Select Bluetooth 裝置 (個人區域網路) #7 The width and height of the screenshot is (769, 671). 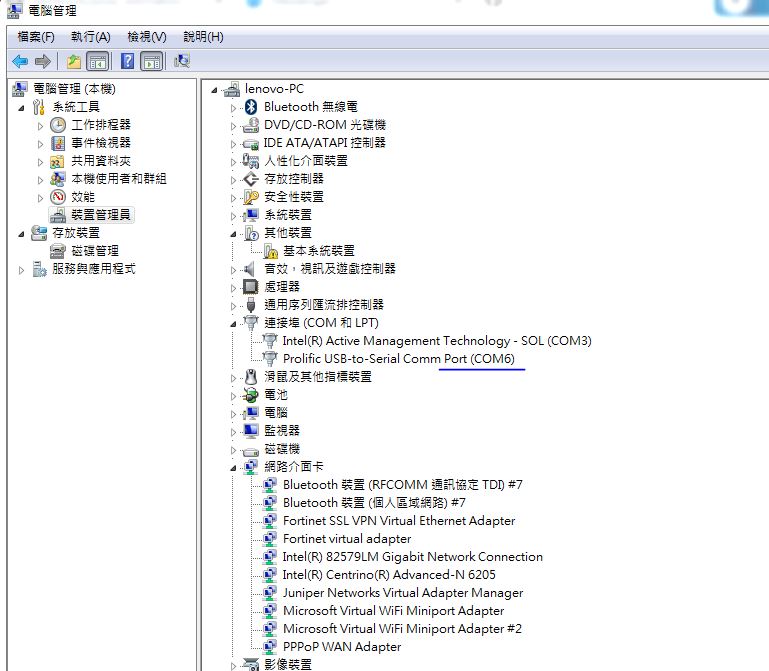[x=374, y=503]
